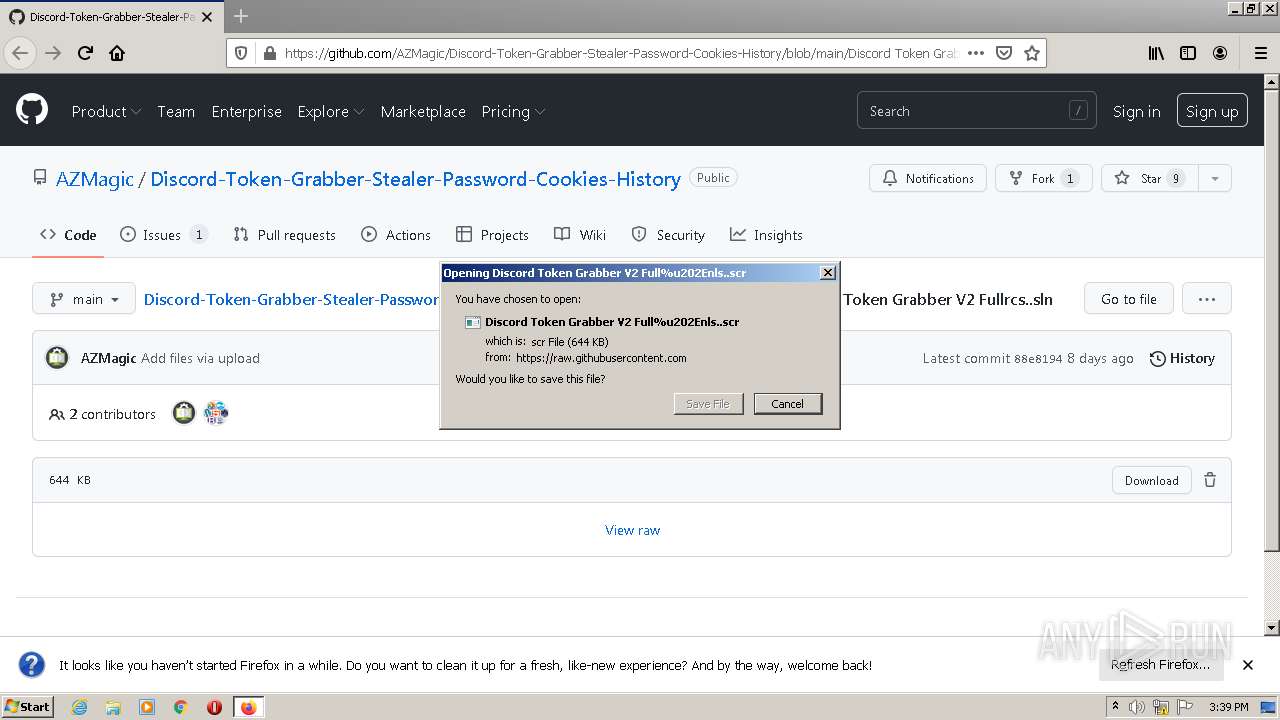
Task: Click the second contributor avatar
Action: (216, 413)
